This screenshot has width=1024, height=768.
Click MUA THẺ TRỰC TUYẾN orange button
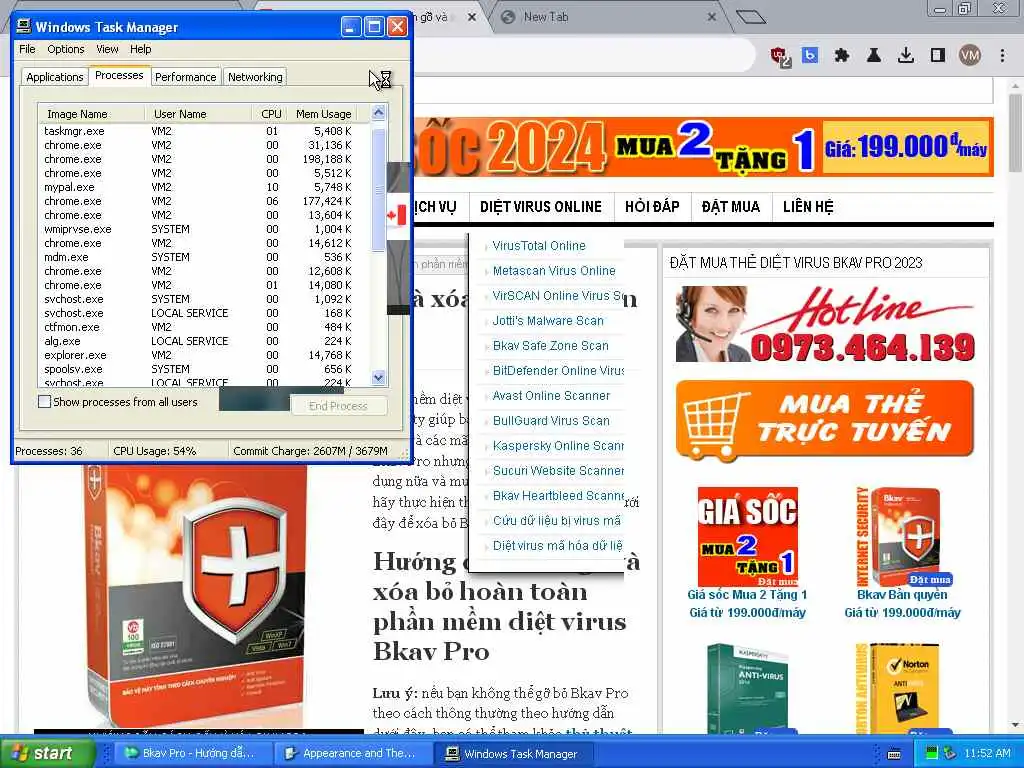pos(825,419)
